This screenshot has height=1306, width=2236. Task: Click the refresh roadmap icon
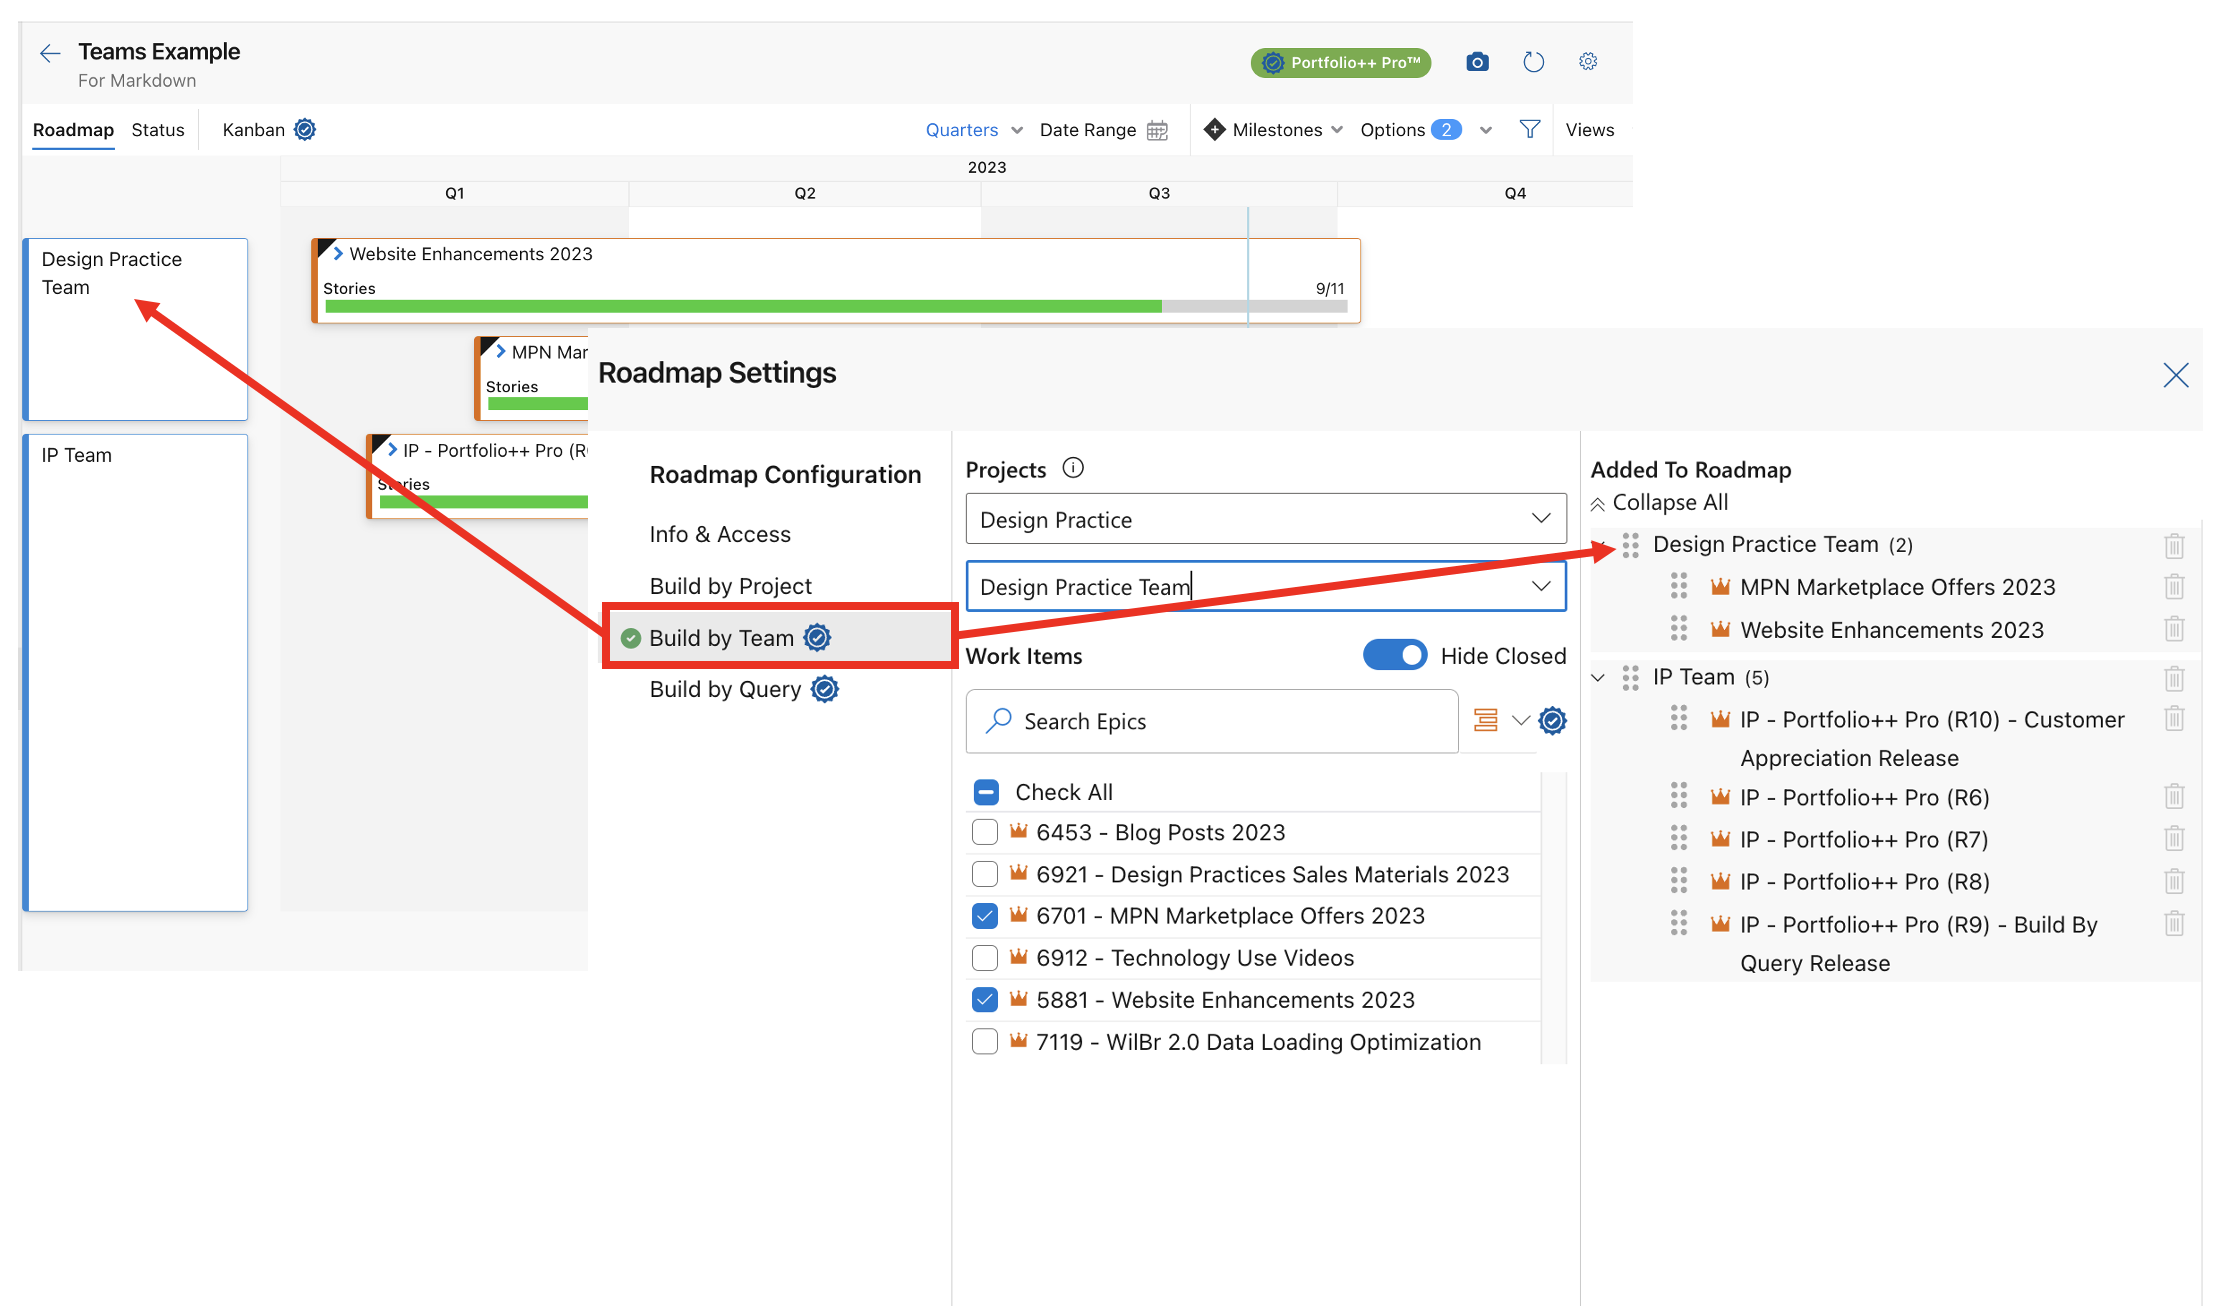click(x=1533, y=62)
